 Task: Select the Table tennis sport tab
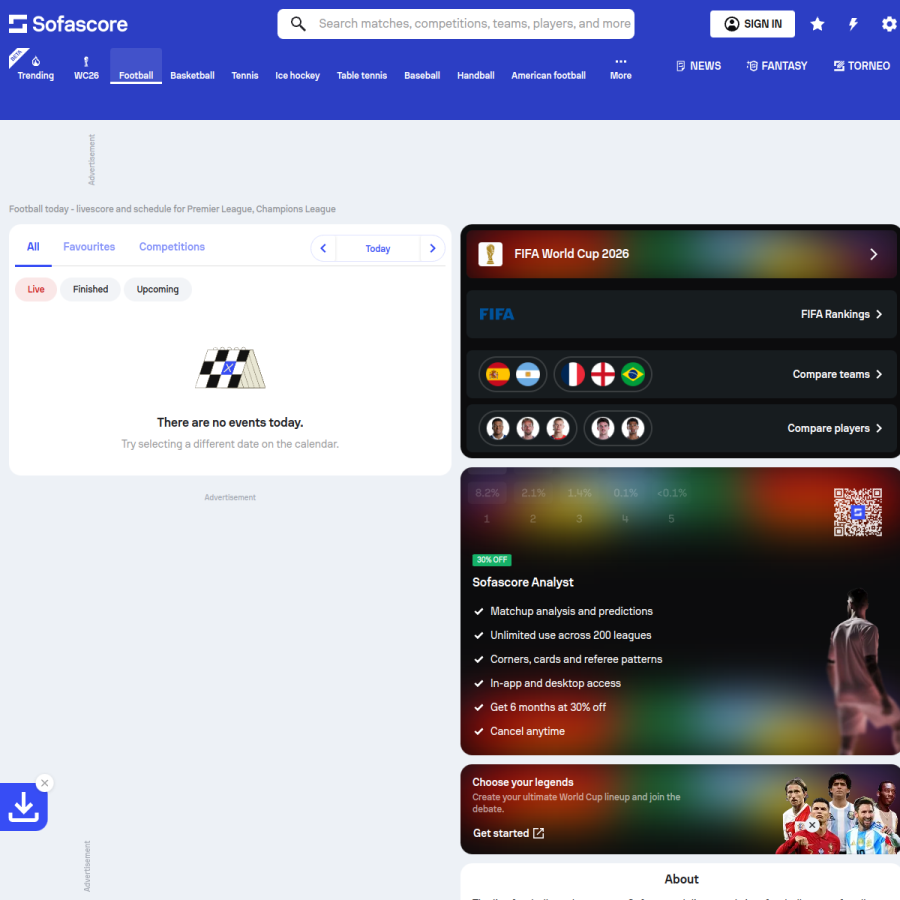362,75
